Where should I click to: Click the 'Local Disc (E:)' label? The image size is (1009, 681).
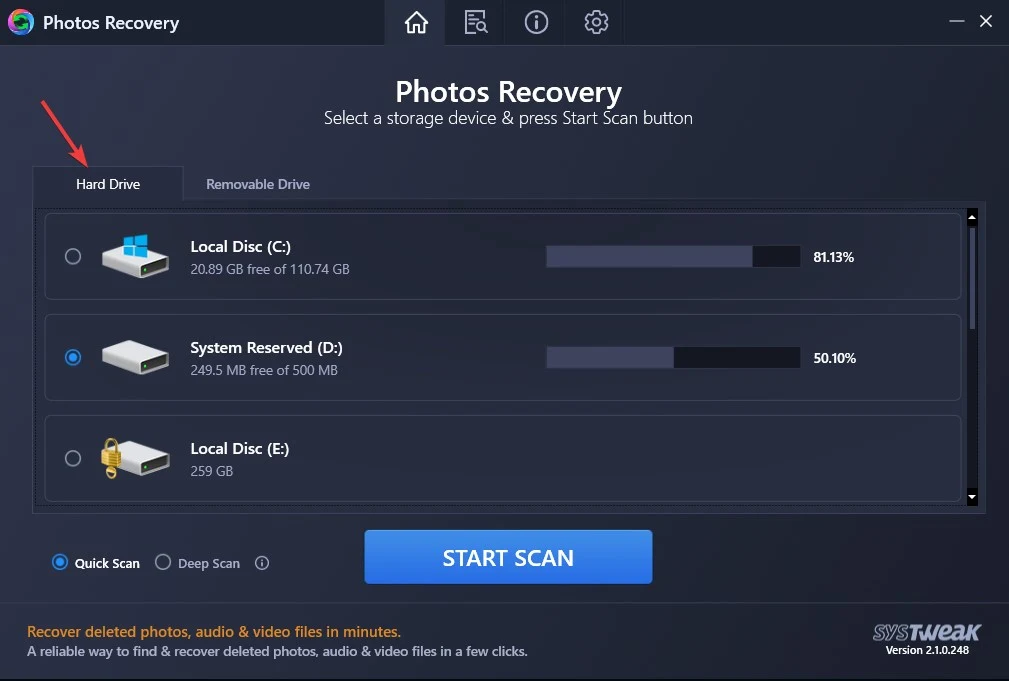(239, 449)
